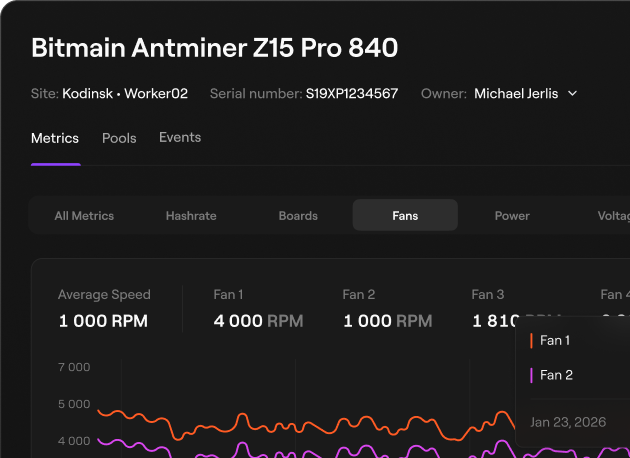Expand the Owner dropdown chevron
The height and width of the screenshot is (458, 630).
[573, 94]
